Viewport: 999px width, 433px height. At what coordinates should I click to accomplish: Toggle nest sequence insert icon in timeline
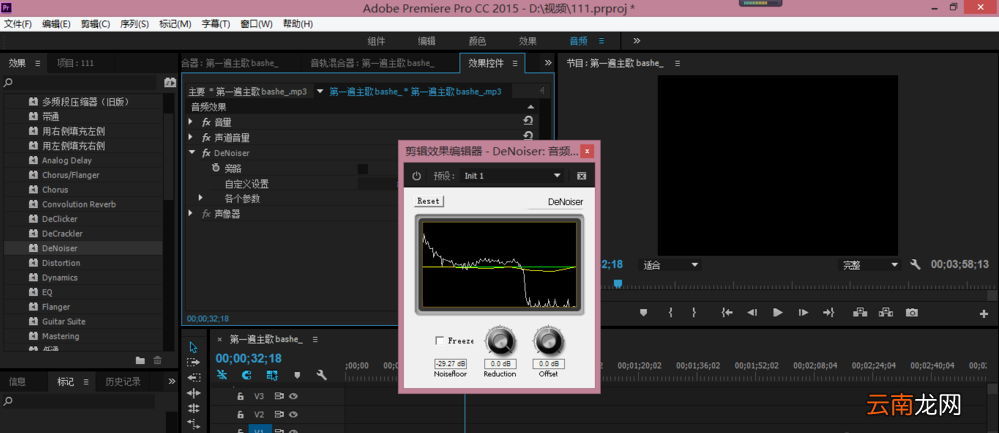[222, 375]
